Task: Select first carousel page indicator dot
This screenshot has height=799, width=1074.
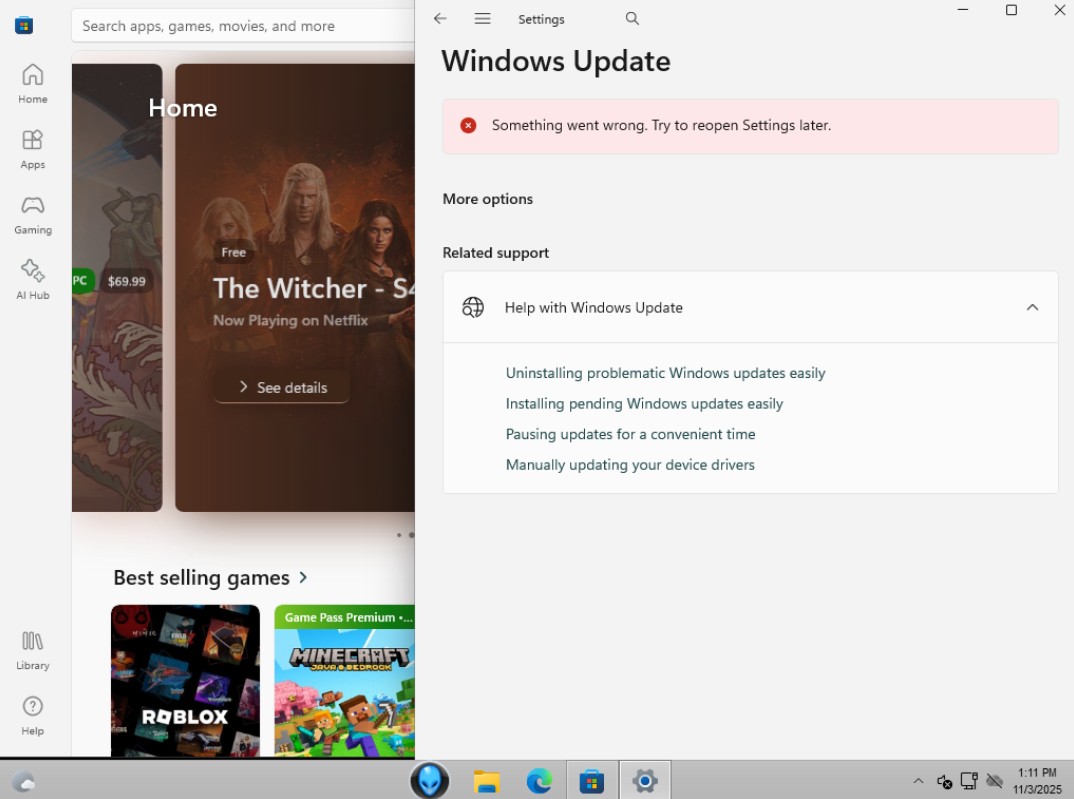Action: 399,535
